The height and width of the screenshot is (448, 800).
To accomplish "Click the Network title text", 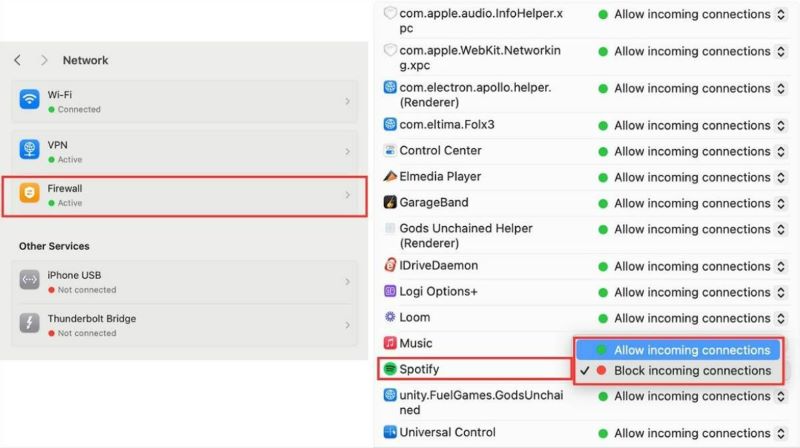I will point(85,60).
